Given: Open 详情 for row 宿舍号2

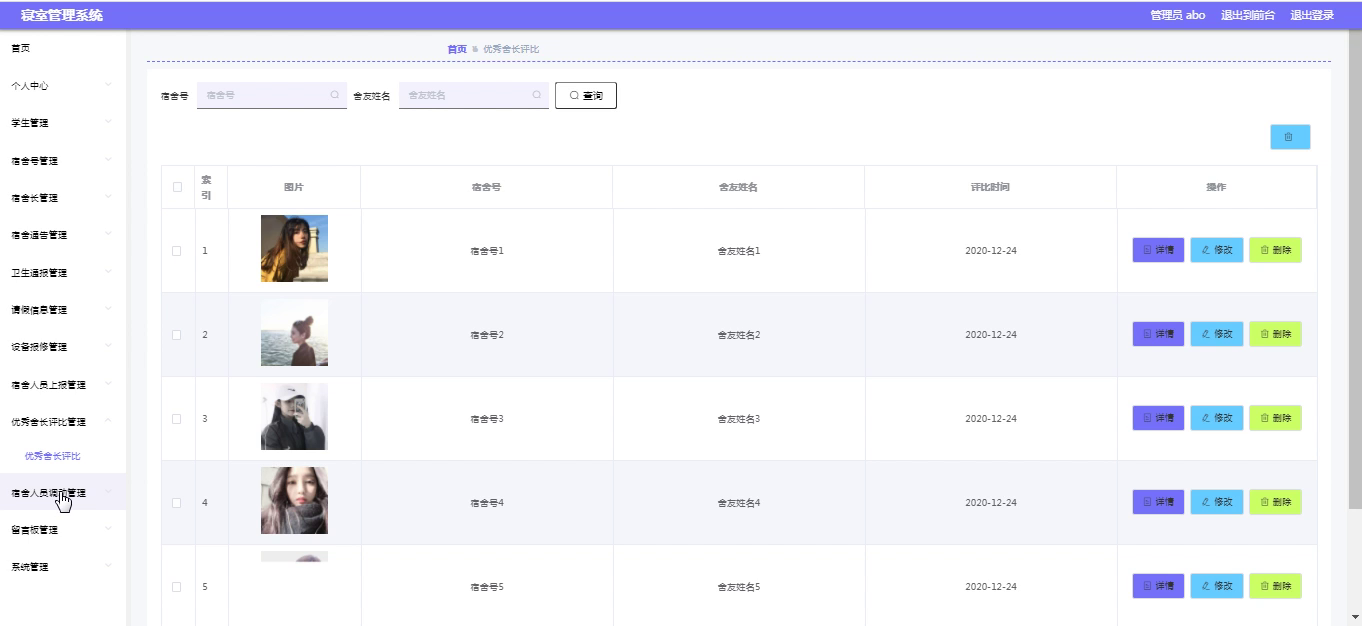Looking at the screenshot, I should tap(1158, 334).
